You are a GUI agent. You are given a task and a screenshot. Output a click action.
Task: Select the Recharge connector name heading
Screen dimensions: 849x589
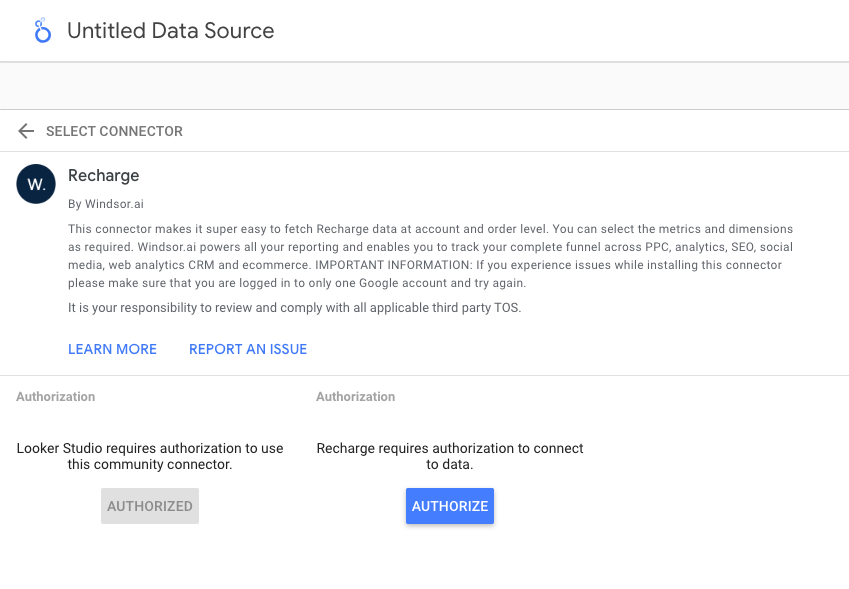click(x=103, y=176)
